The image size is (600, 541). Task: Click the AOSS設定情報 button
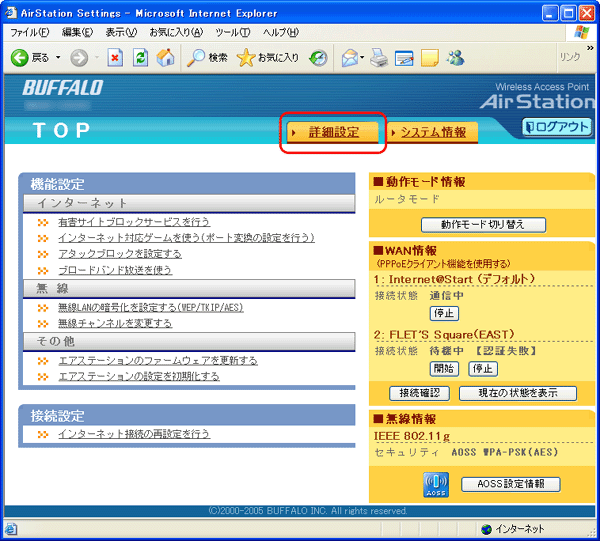click(x=511, y=484)
